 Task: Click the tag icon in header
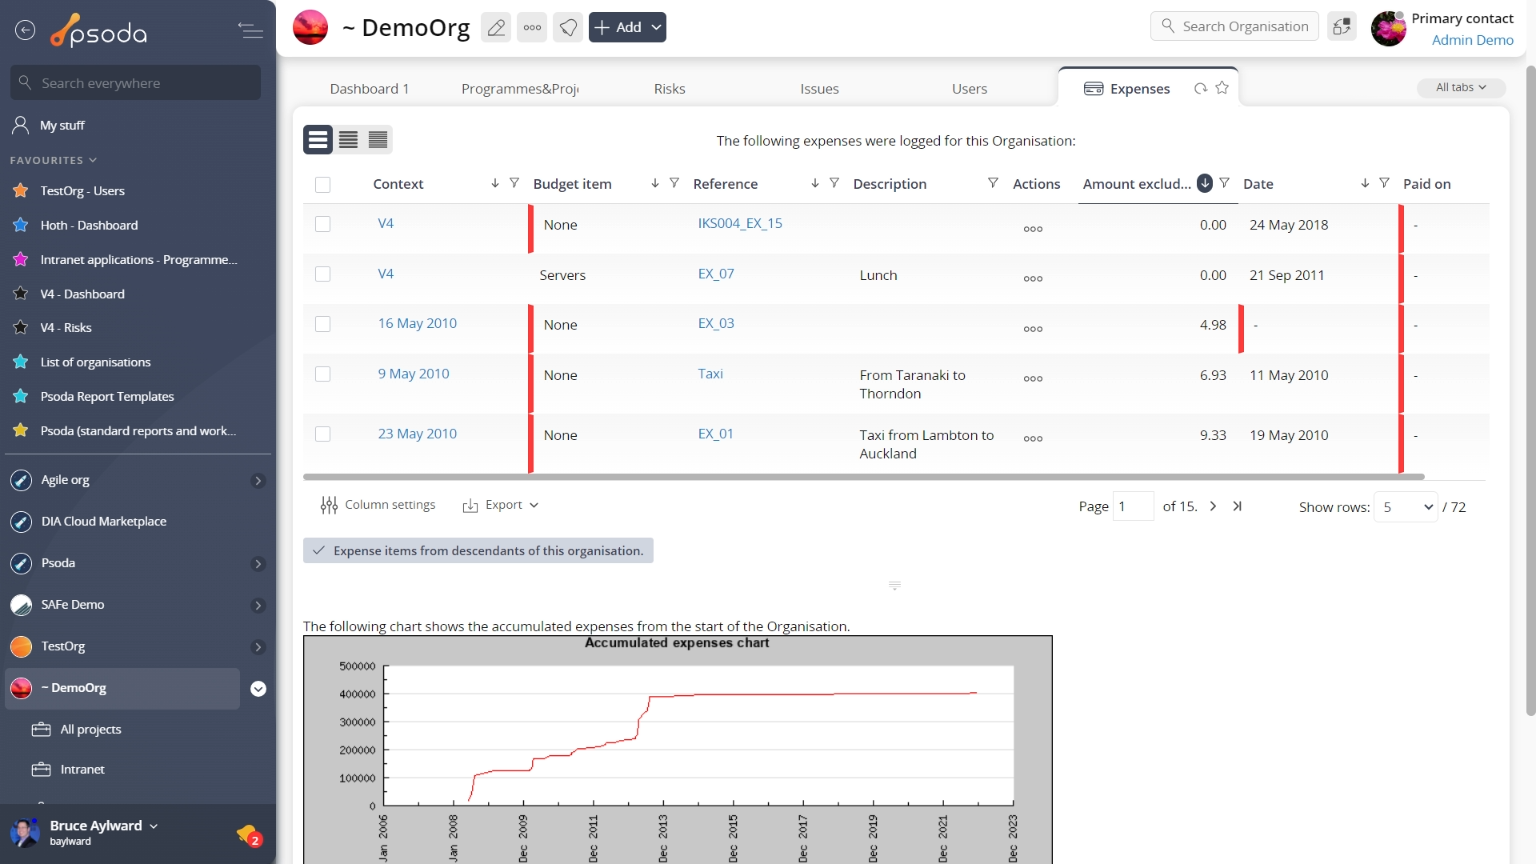click(568, 27)
